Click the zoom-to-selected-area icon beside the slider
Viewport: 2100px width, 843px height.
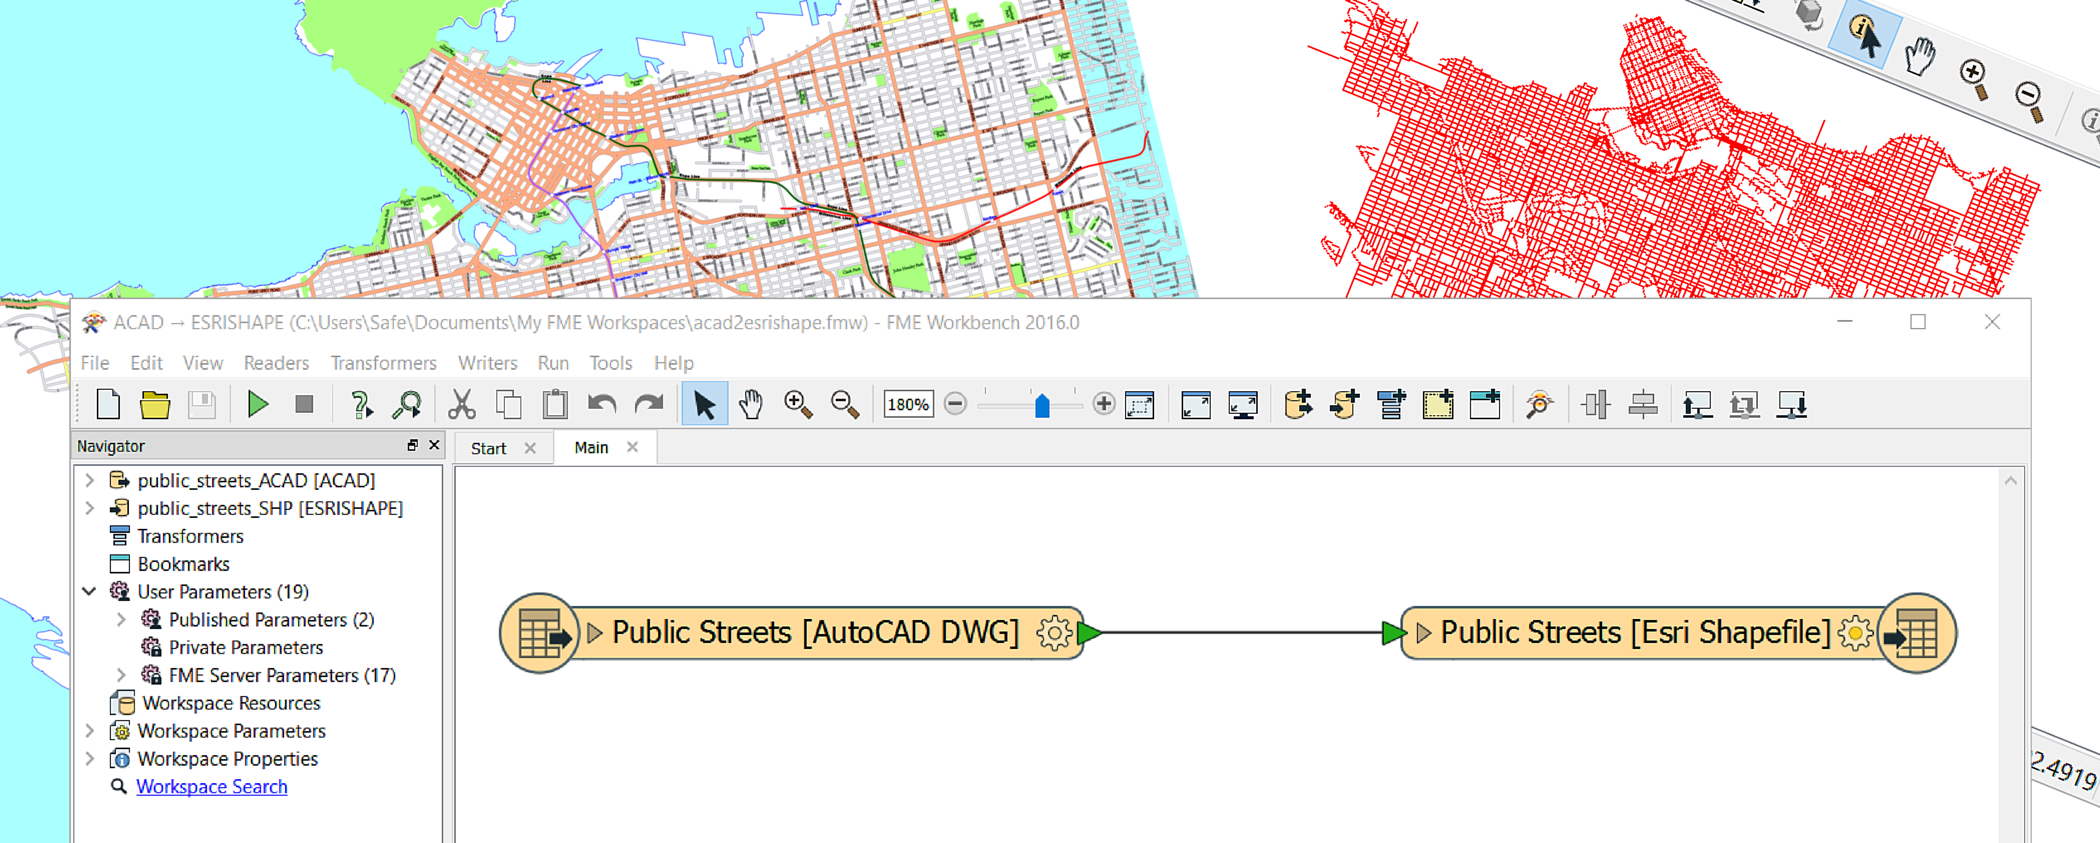1140,405
